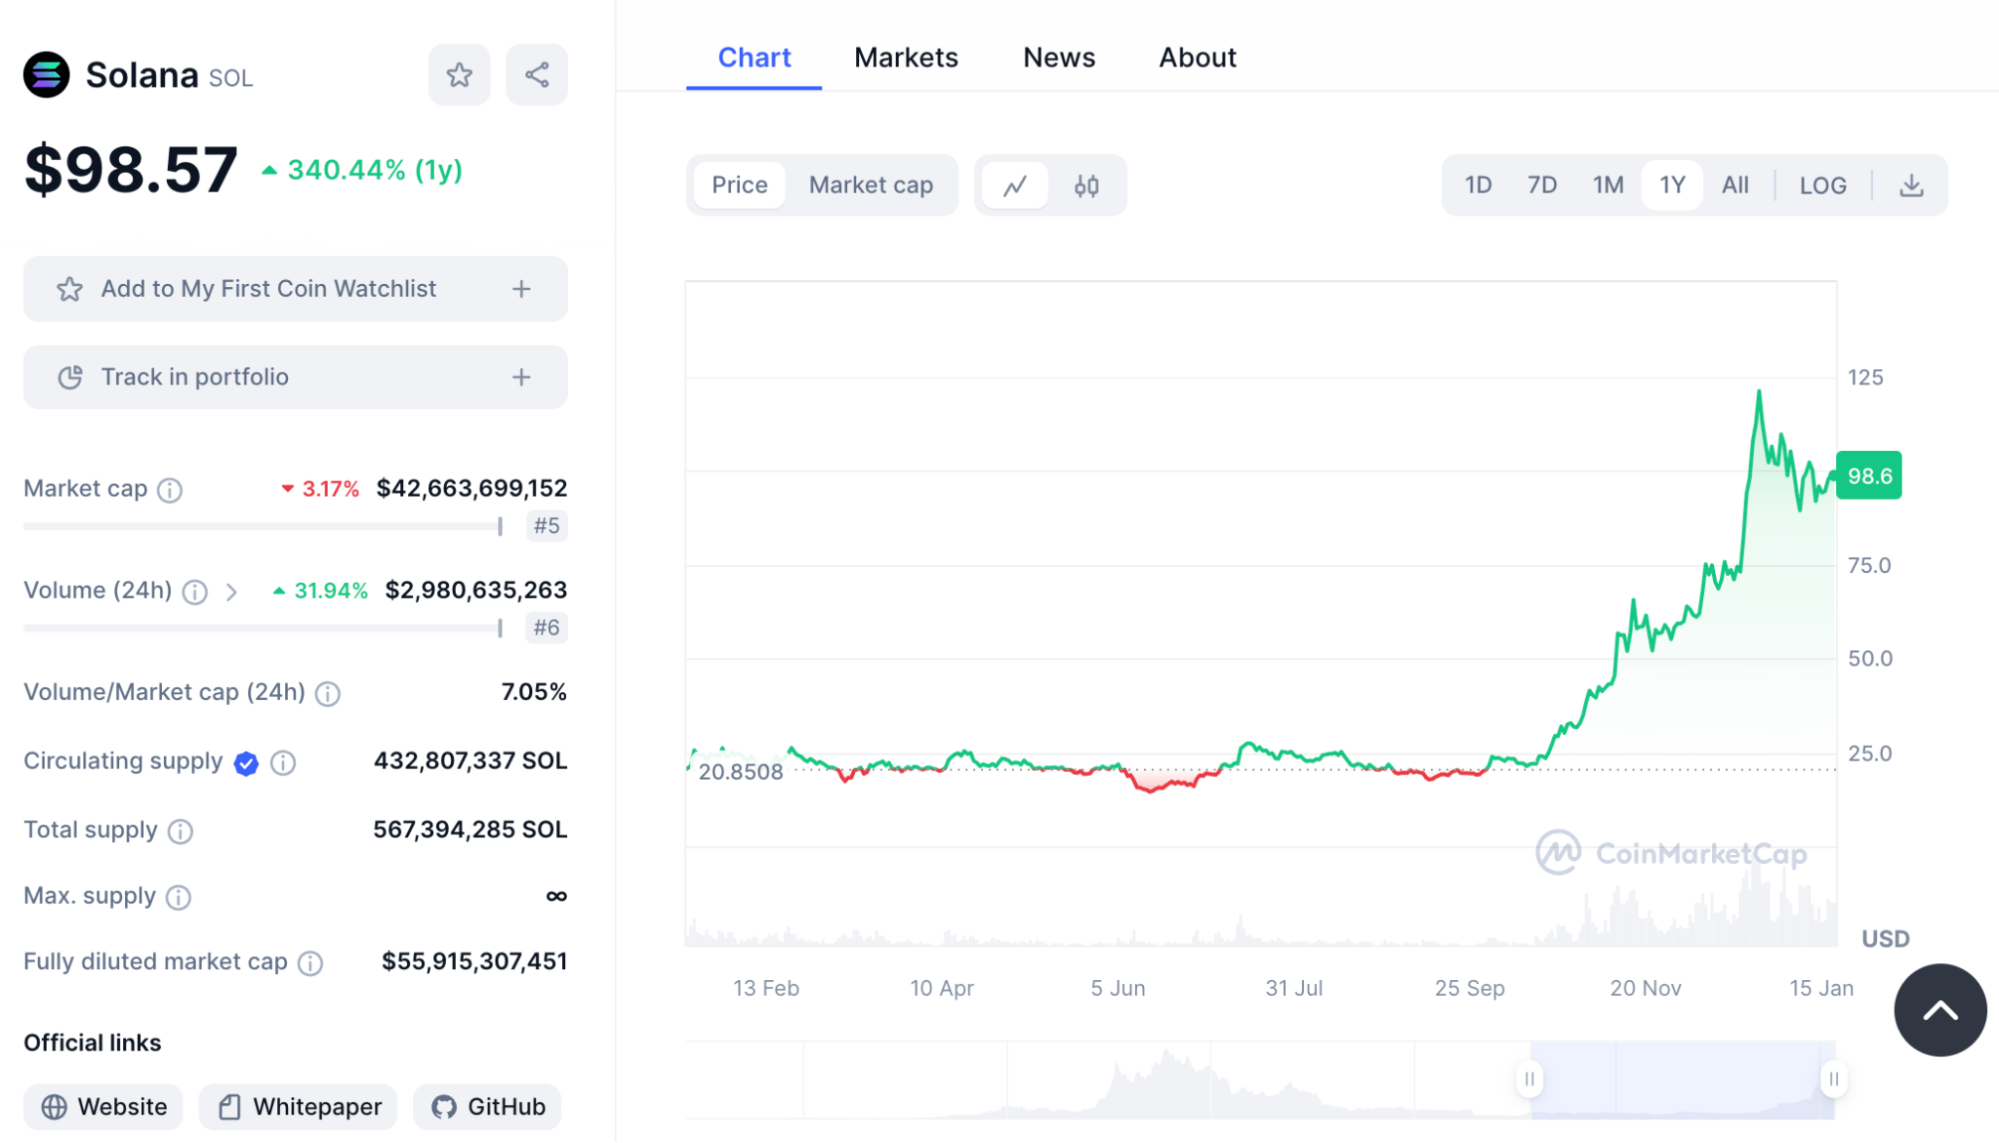Click the right handle of the range selector
1999x1143 pixels.
tap(1833, 1079)
